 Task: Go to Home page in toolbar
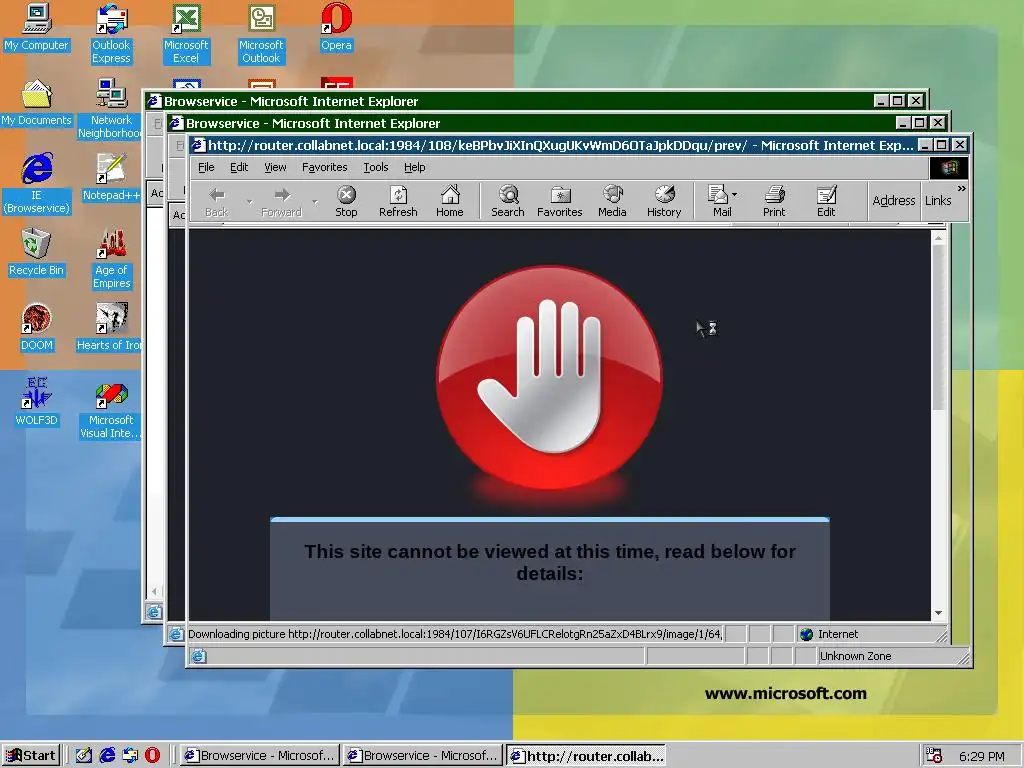[x=449, y=201]
